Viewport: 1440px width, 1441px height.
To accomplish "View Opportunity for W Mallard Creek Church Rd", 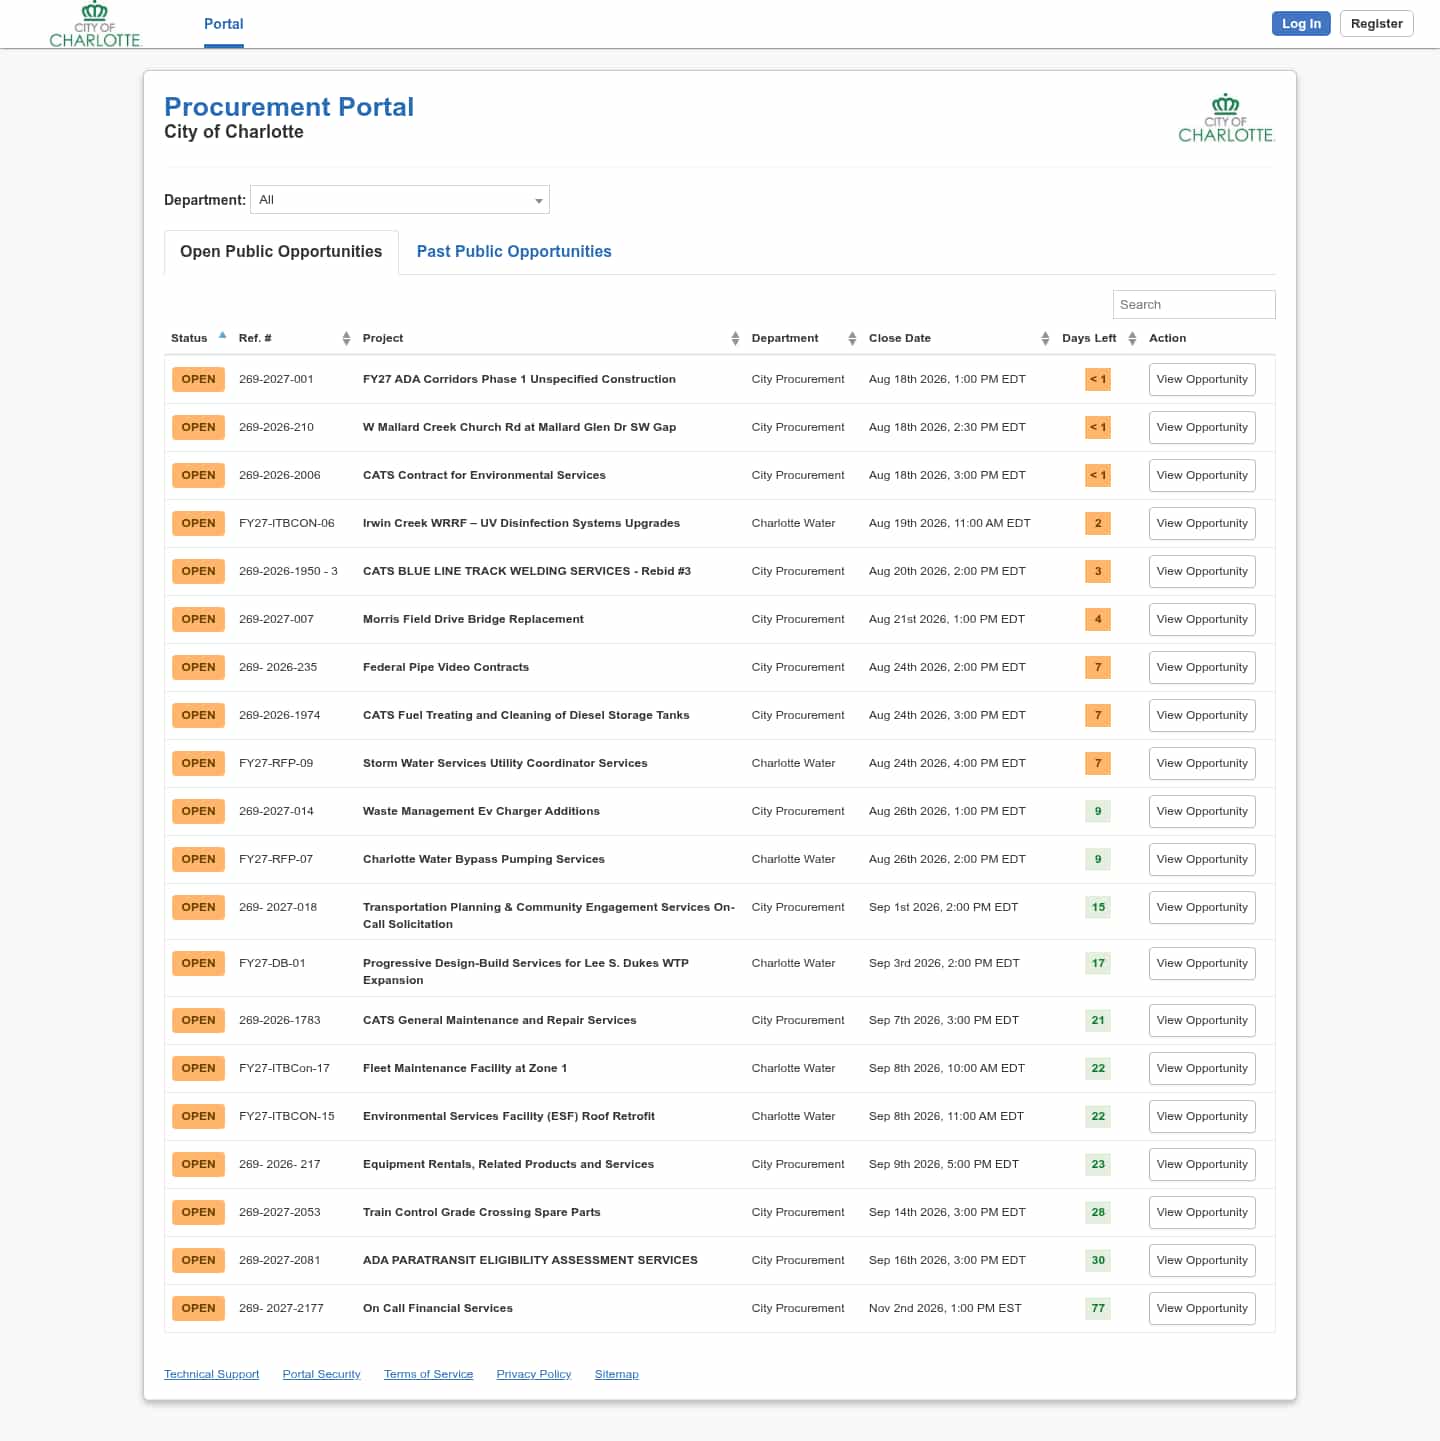I will (x=1202, y=428).
